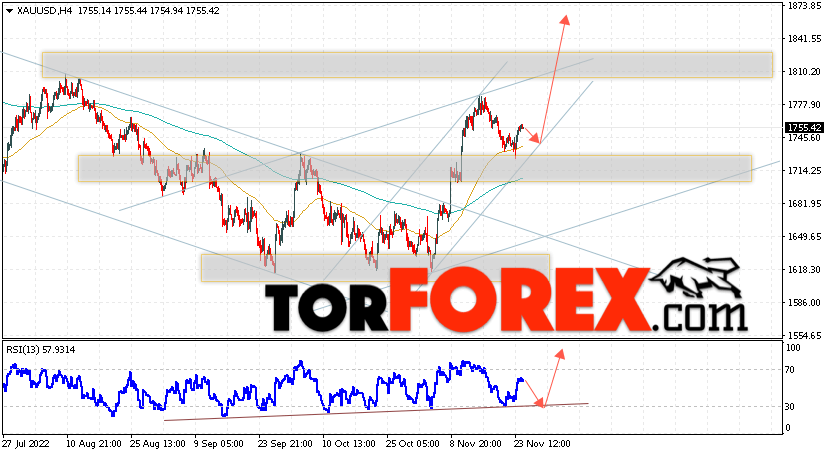Click the 1810.20 price axis label
This screenshot has width=828, height=455.
coord(804,72)
